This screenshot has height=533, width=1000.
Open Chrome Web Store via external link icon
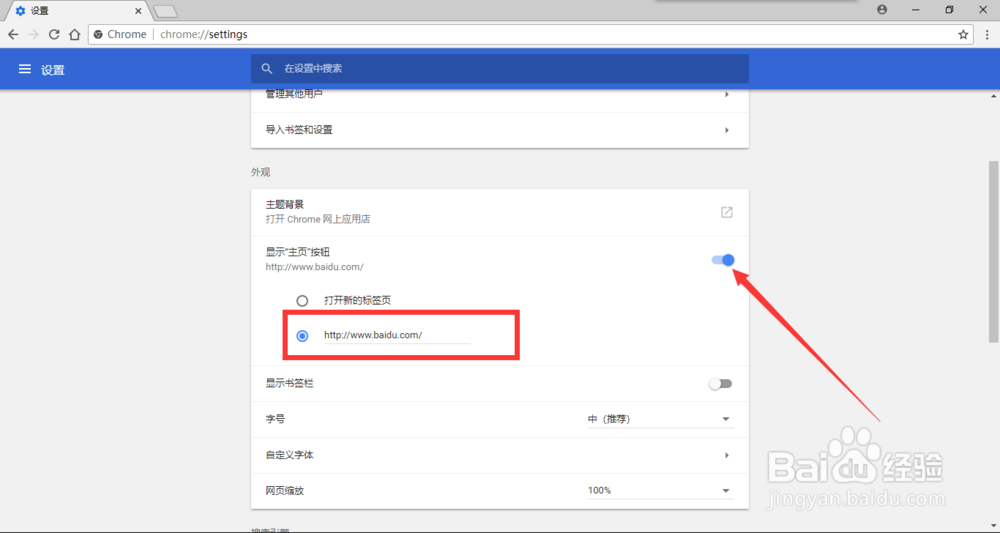(726, 212)
